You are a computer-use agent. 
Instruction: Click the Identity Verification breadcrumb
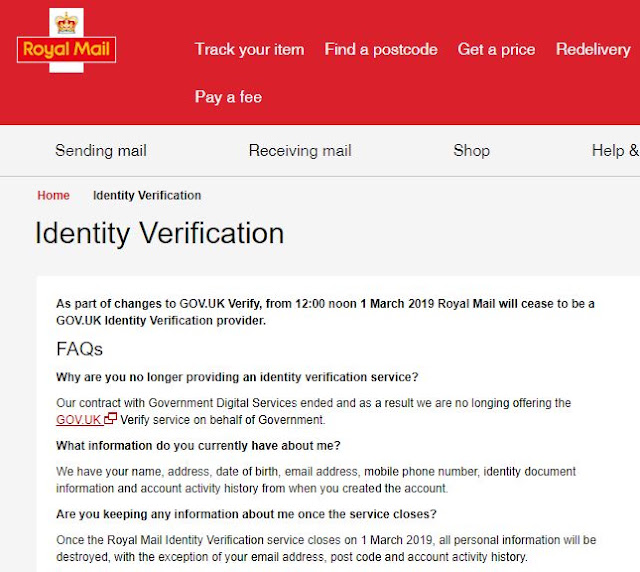(147, 196)
